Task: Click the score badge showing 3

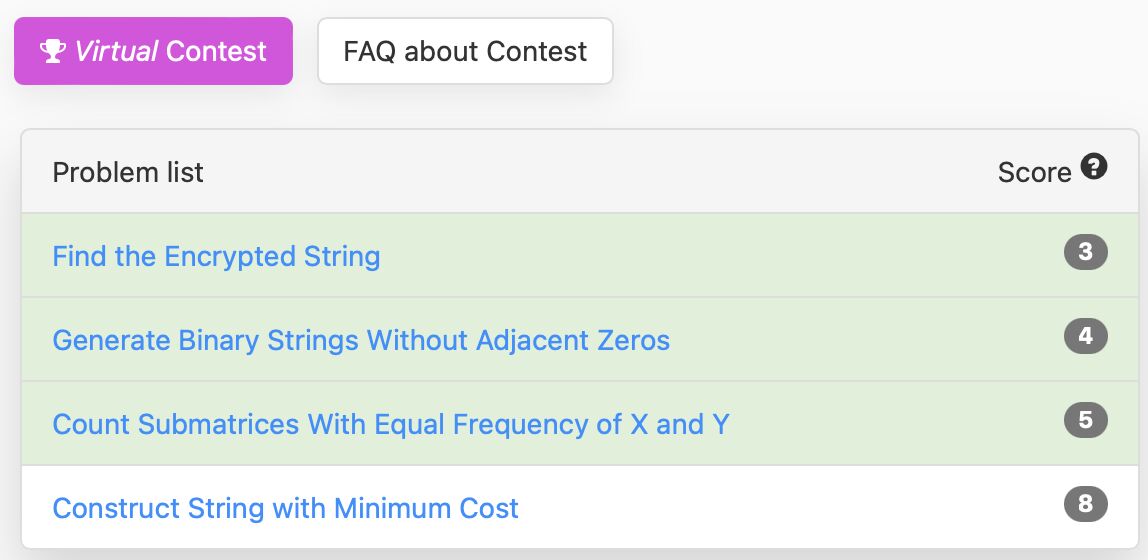Action: [x=1086, y=252]
